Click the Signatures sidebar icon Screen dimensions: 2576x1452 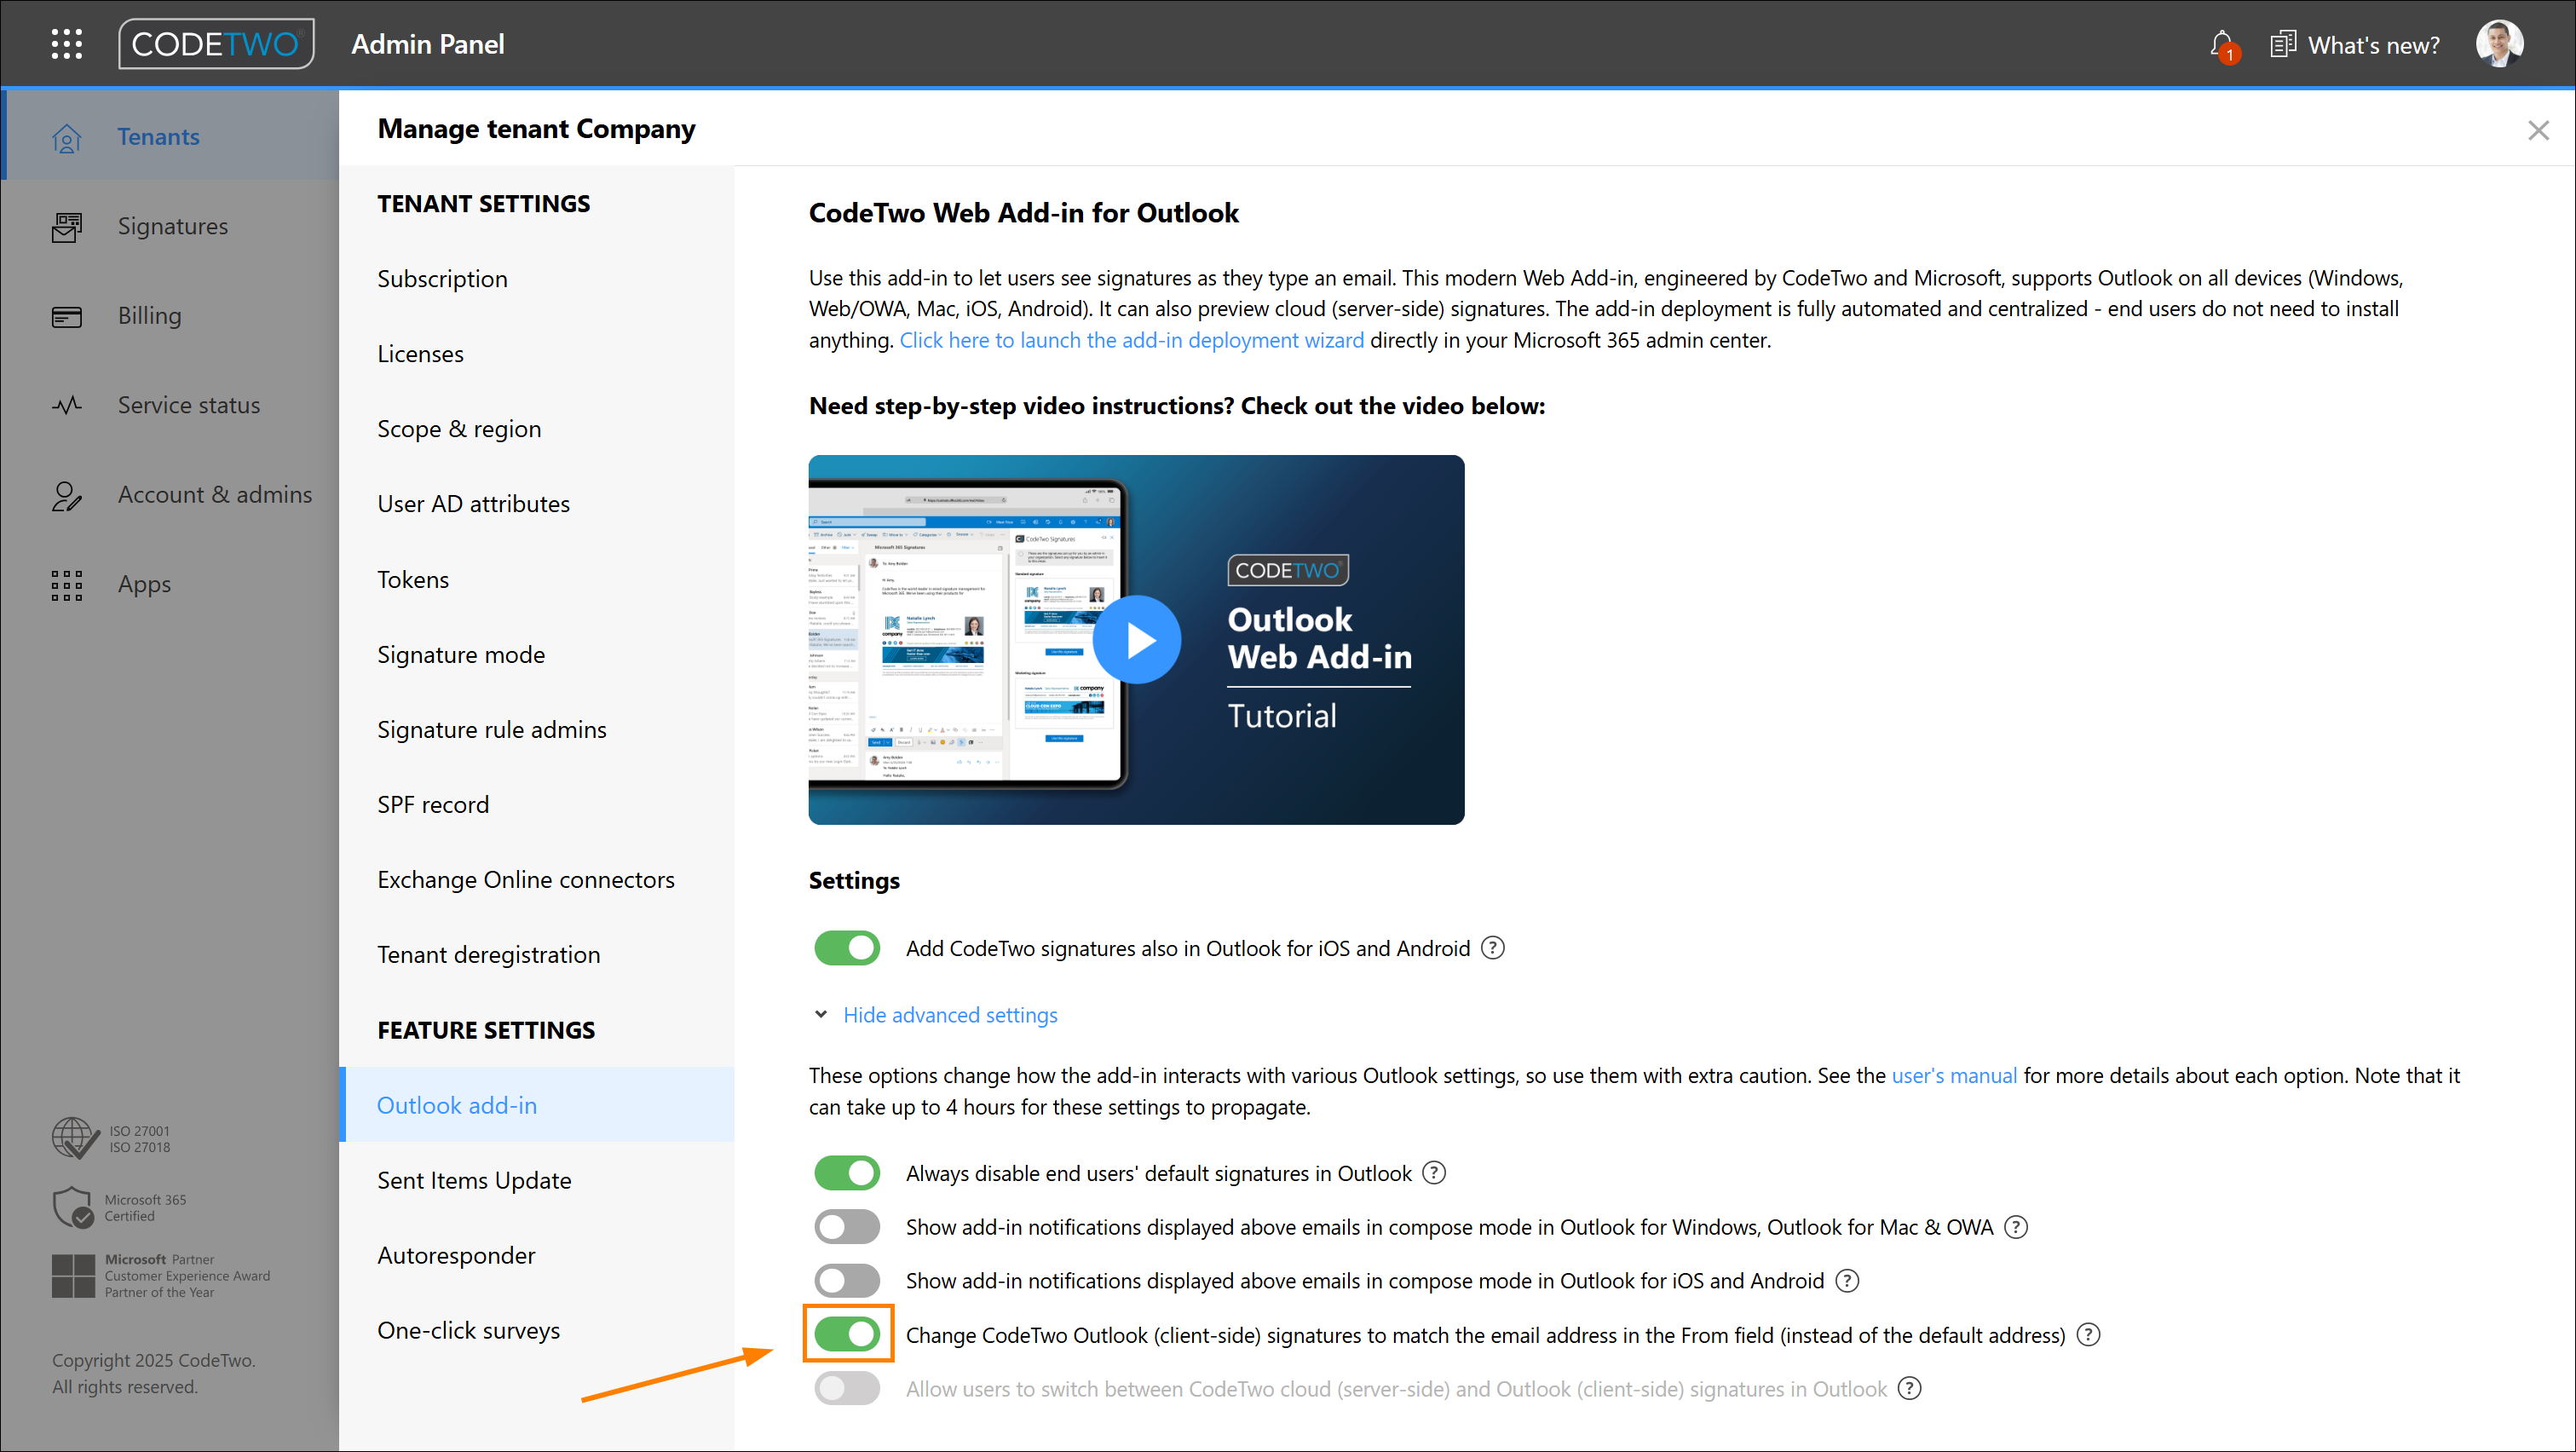click(67, 227)
